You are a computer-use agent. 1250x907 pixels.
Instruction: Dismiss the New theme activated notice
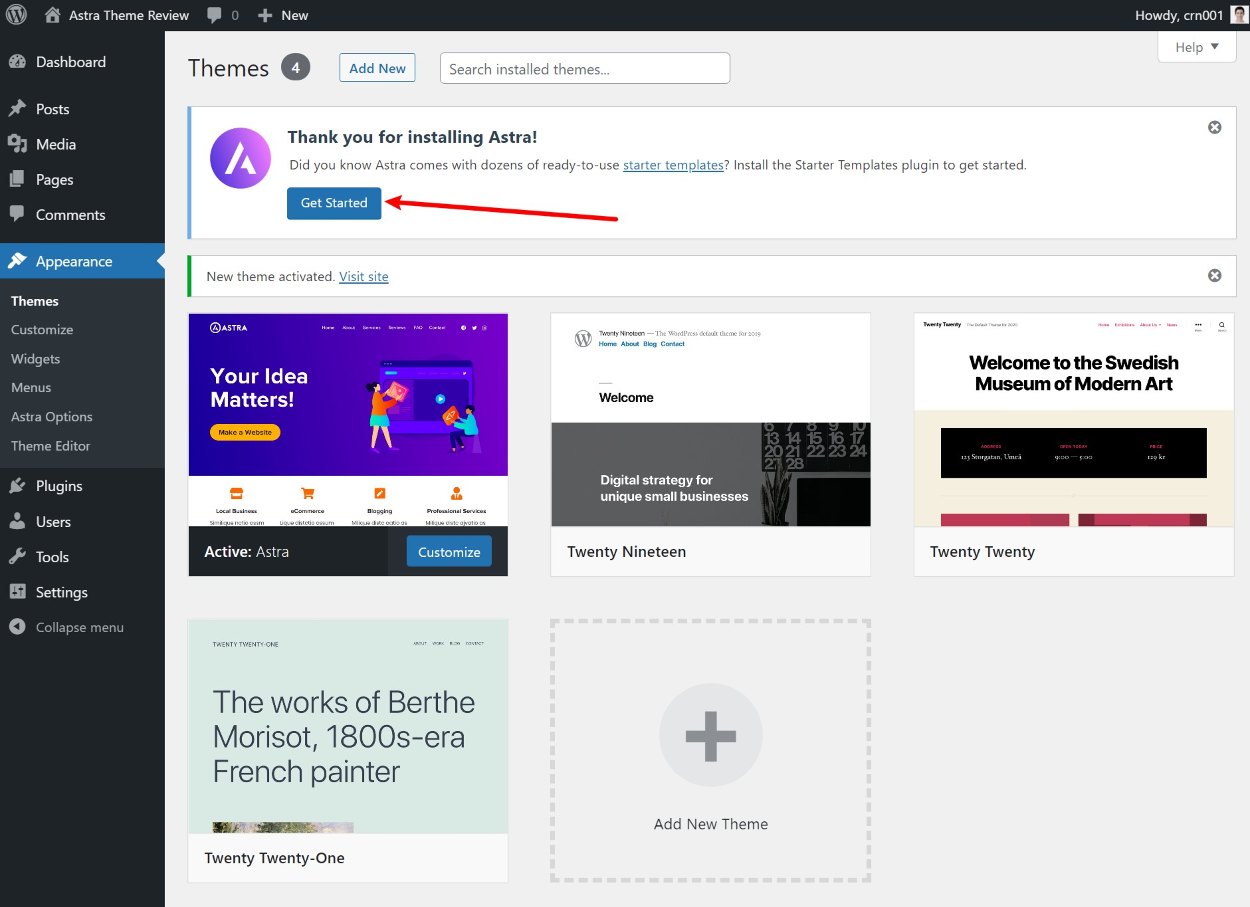click(1215, 275)
